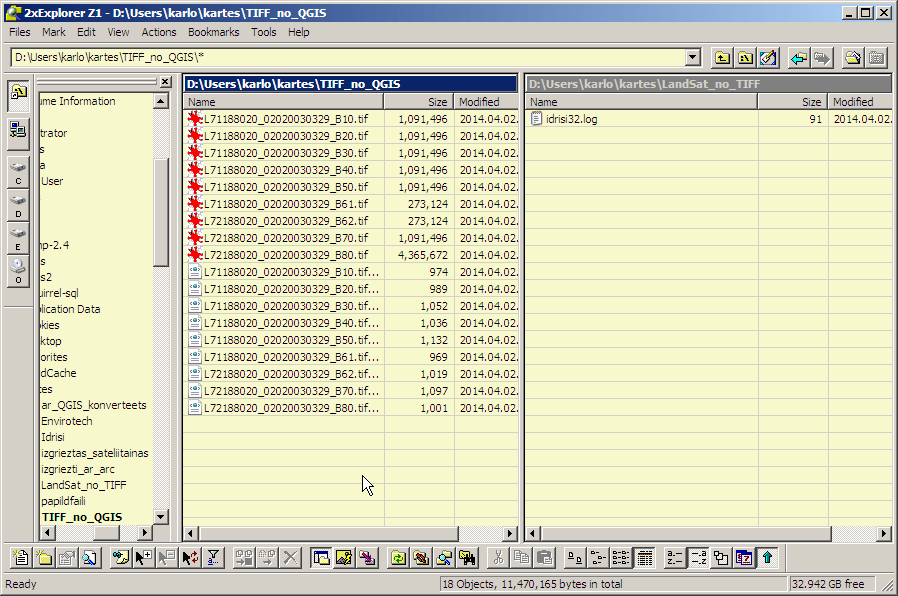
Task: Click the bookmarks open folder icon
Action: 853,58
